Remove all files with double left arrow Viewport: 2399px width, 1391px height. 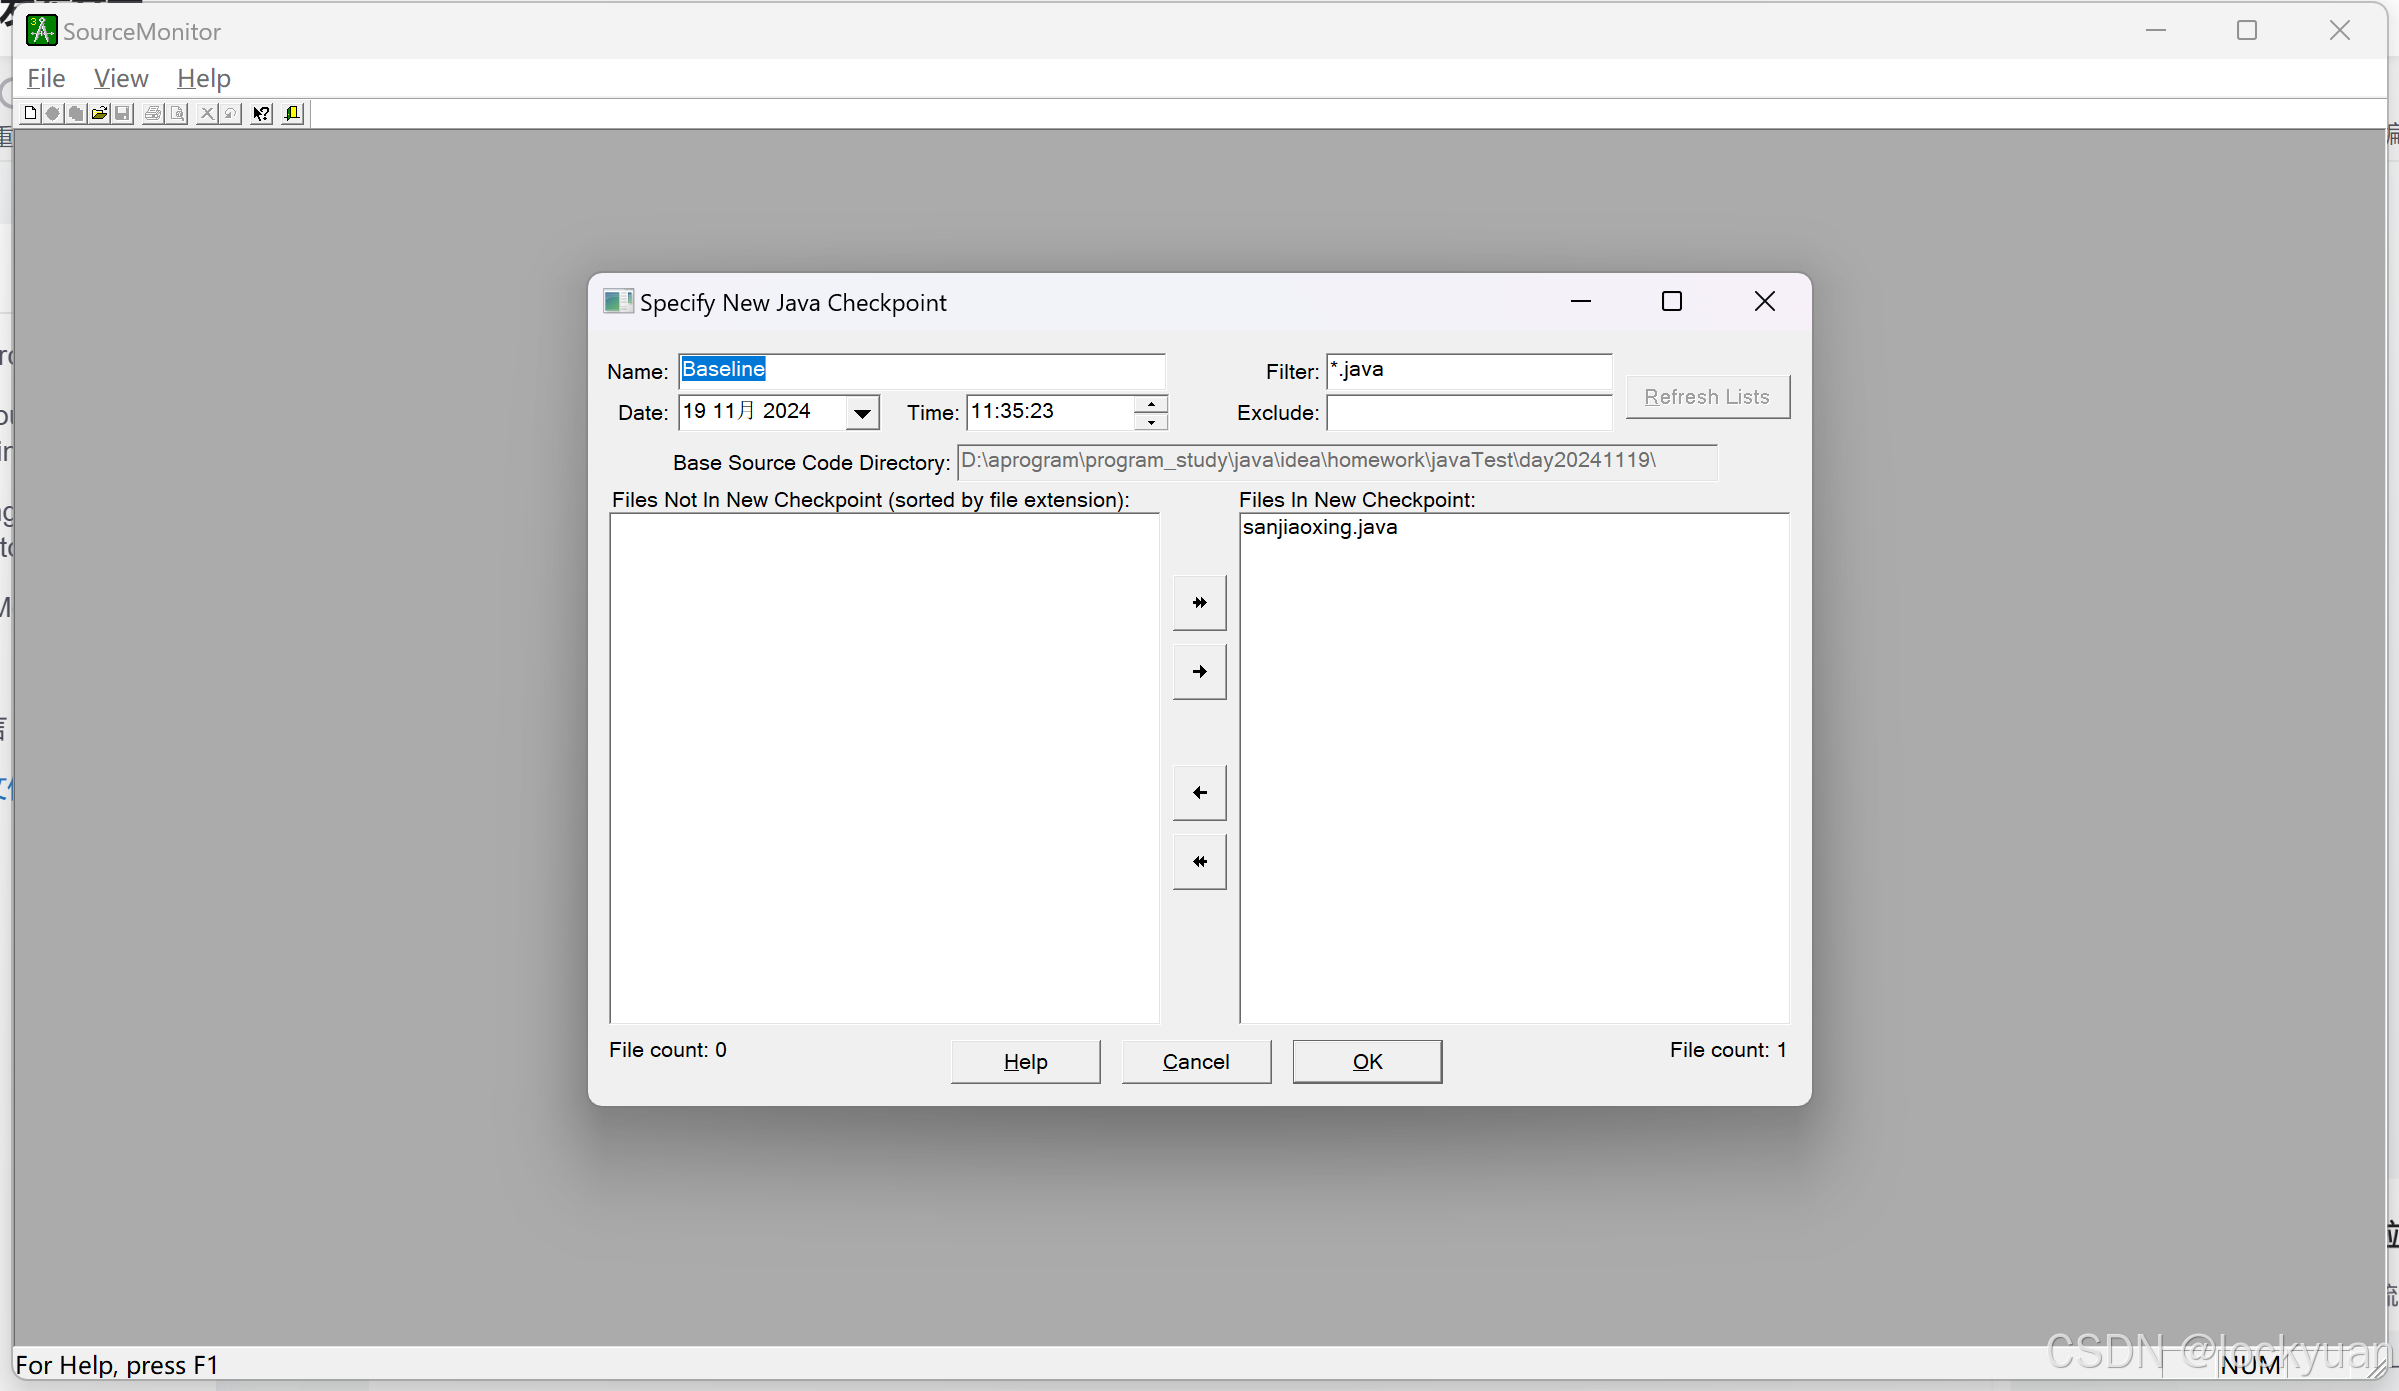(1199, 862)
